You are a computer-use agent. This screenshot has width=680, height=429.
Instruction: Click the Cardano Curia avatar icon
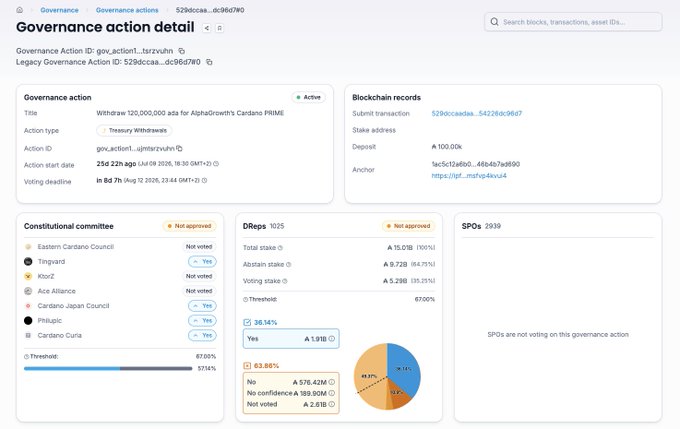tap(28, 335)
